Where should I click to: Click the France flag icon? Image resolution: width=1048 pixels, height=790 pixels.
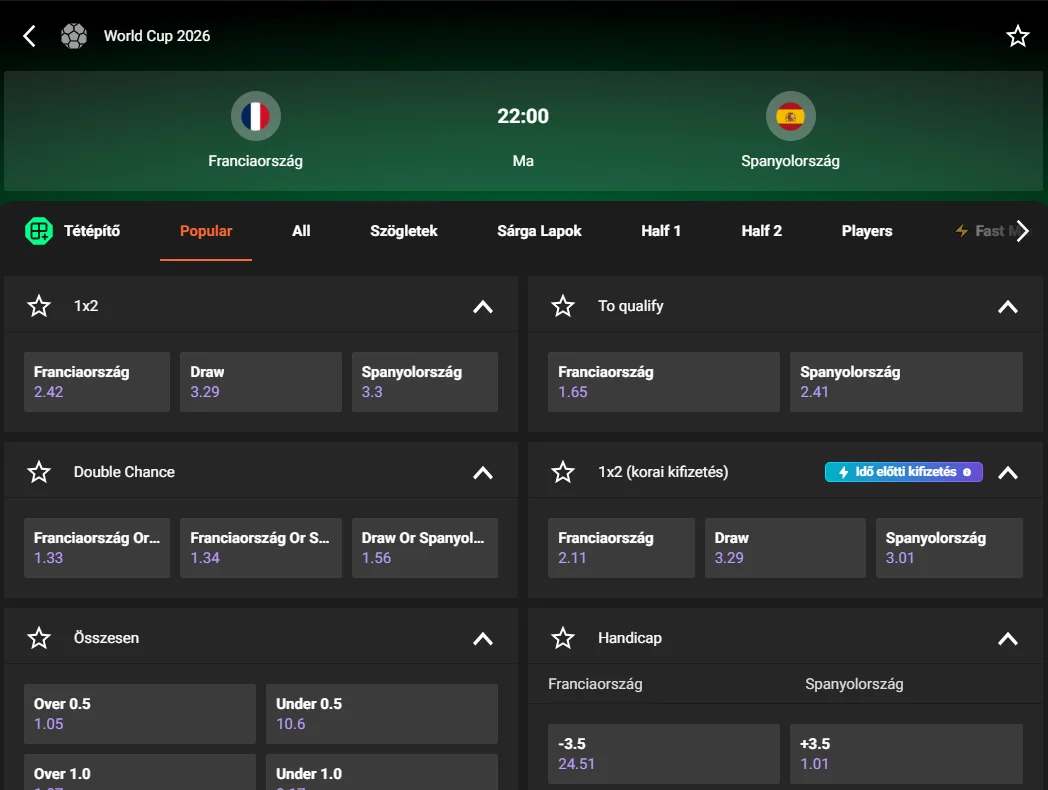point(255,116)
